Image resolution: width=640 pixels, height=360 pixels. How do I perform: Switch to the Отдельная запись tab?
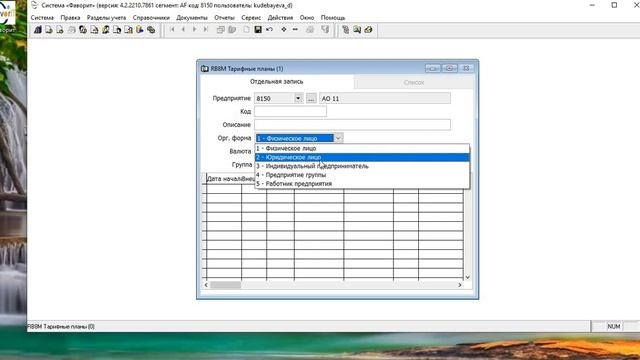click(277, 82)
